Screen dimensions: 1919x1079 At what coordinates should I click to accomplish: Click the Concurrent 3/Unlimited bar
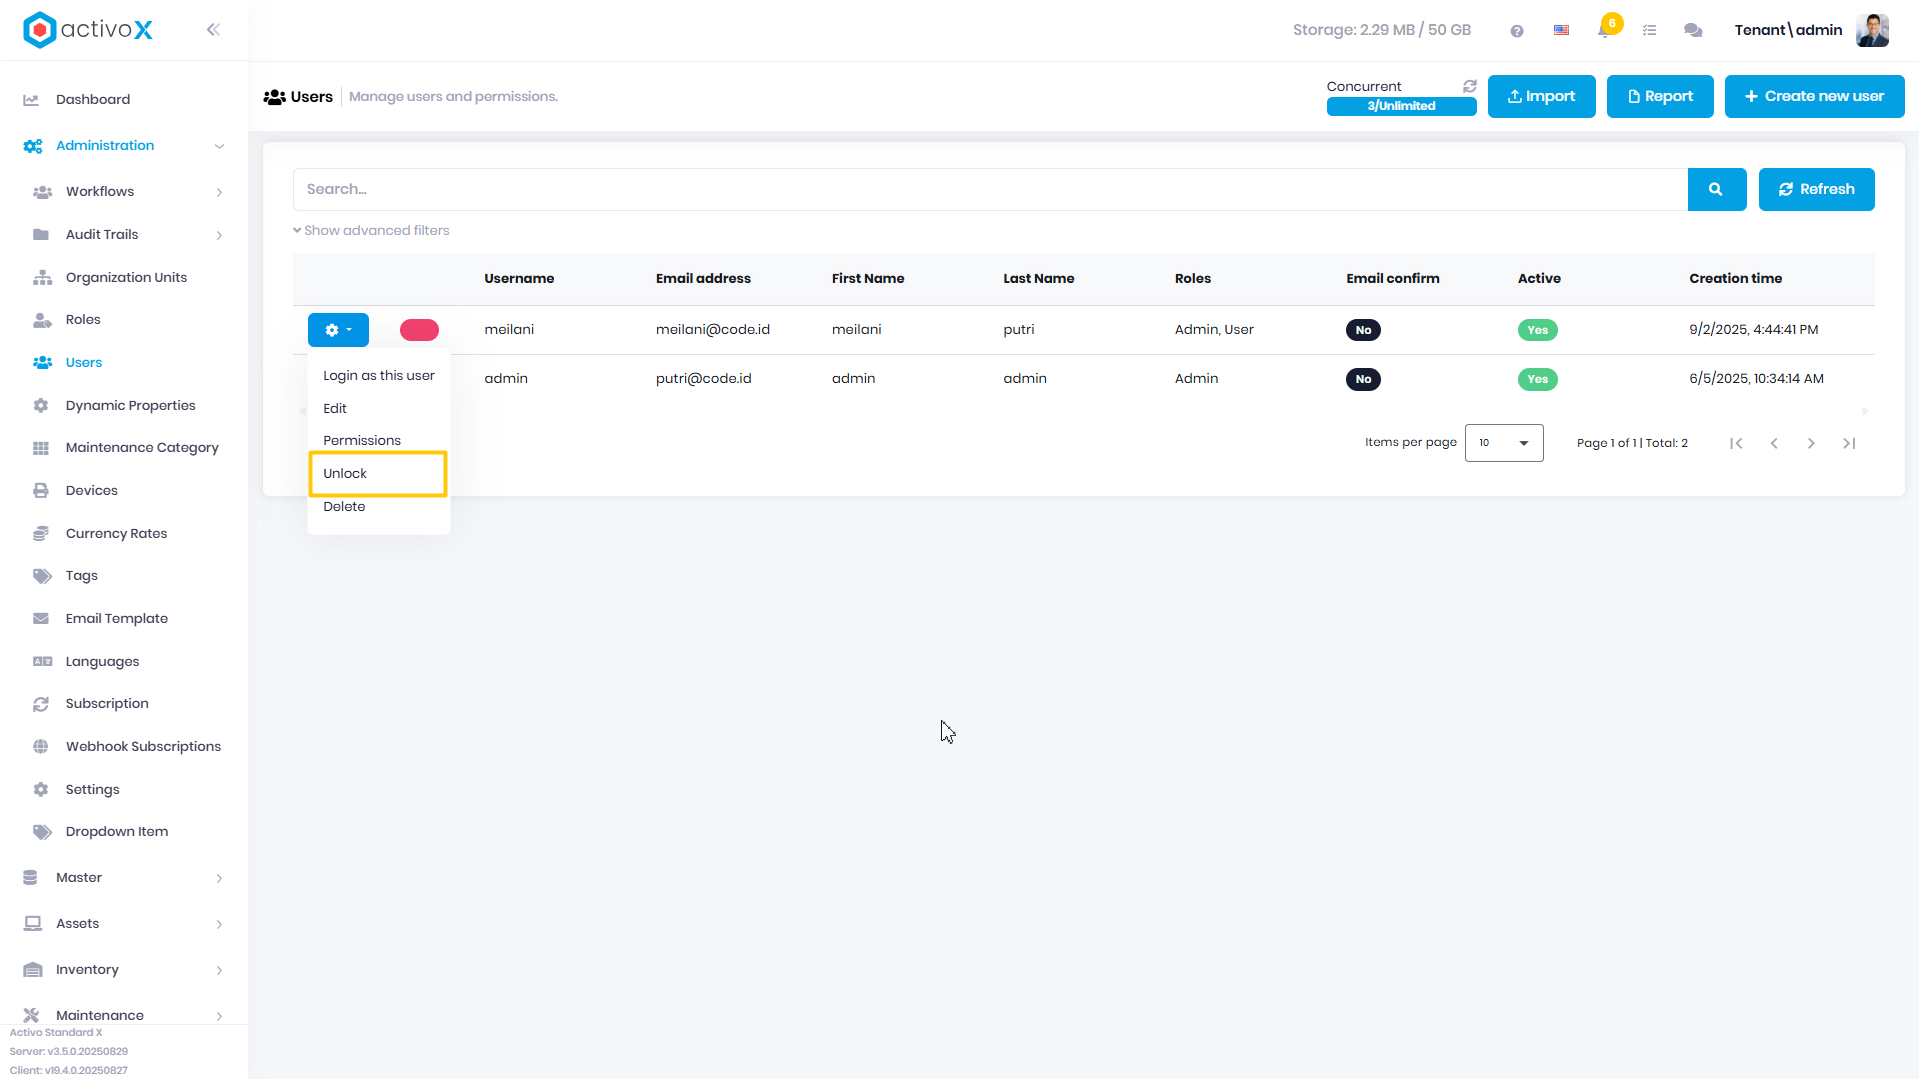tap(1401, 106)
